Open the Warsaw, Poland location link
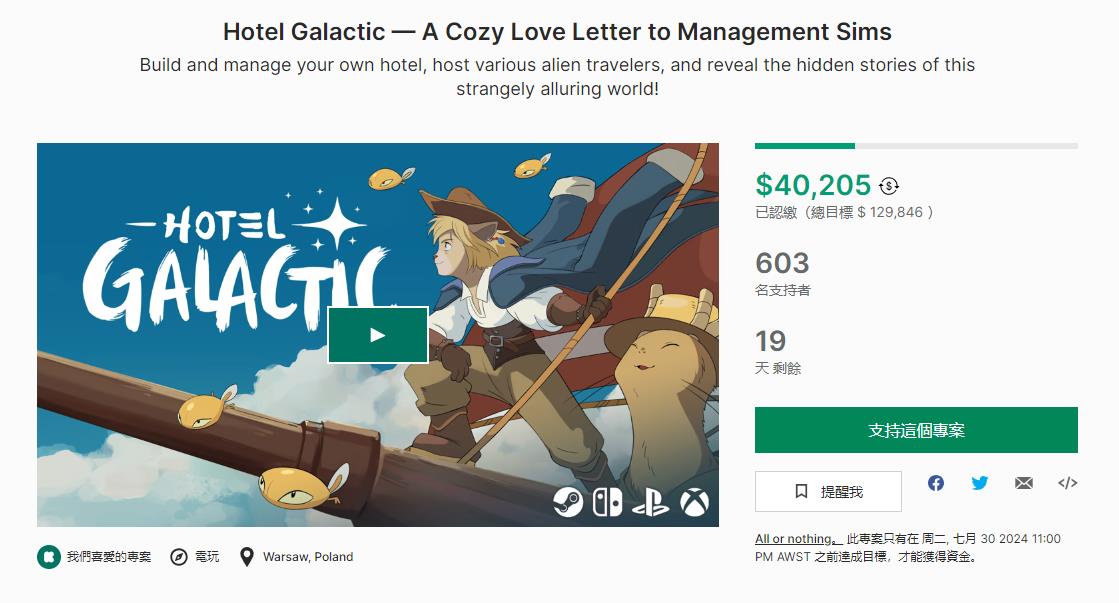The width and height of the screenshot is (1119, 603). click(x=296, y=557)
